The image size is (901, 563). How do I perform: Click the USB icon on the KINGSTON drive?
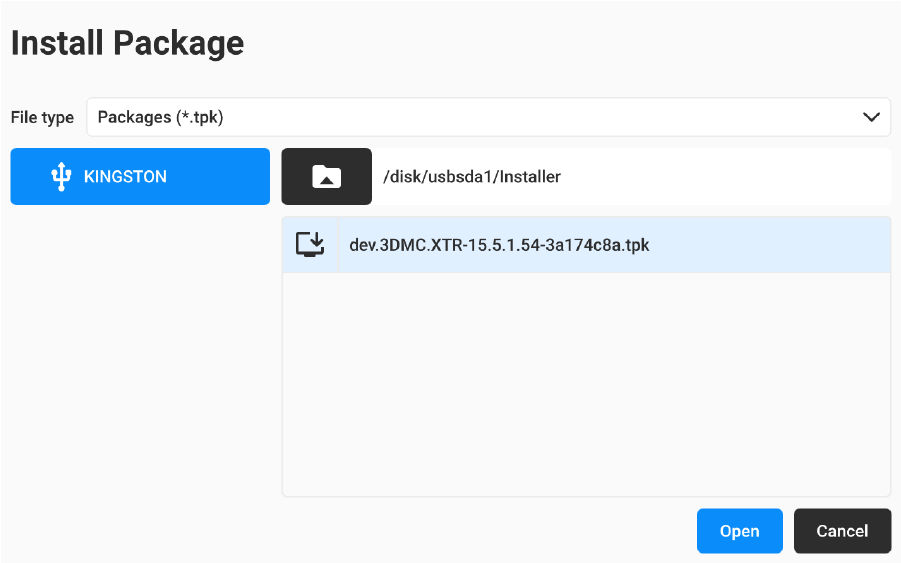point(62,177)
